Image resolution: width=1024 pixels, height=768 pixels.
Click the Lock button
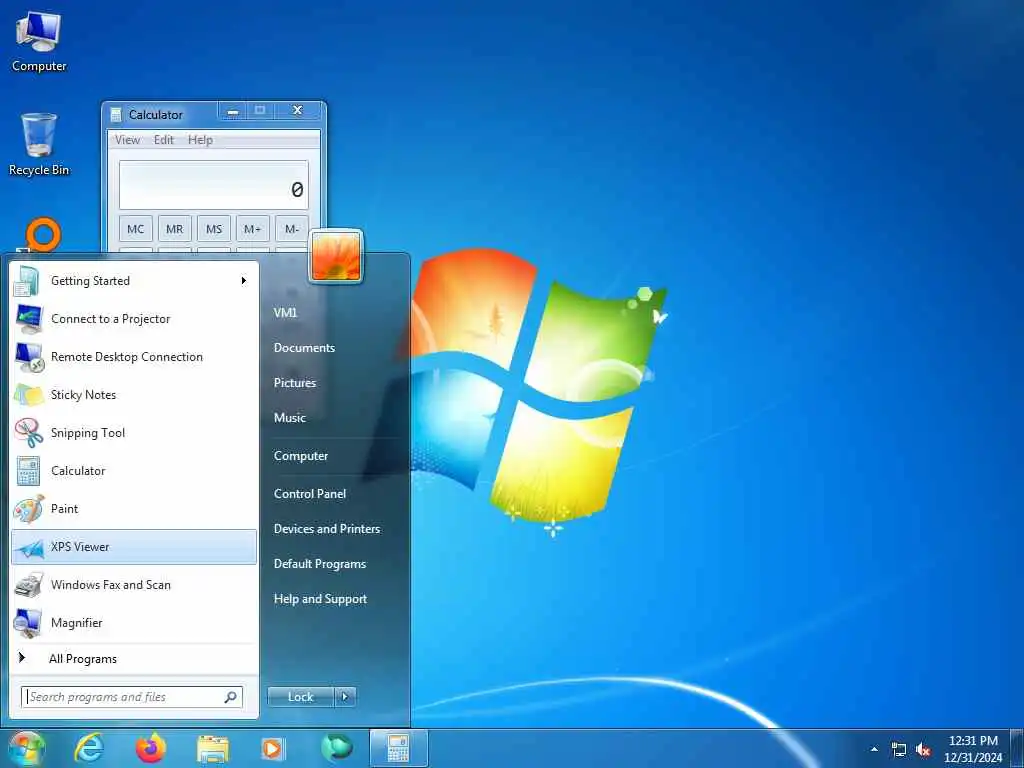(300, 697)
